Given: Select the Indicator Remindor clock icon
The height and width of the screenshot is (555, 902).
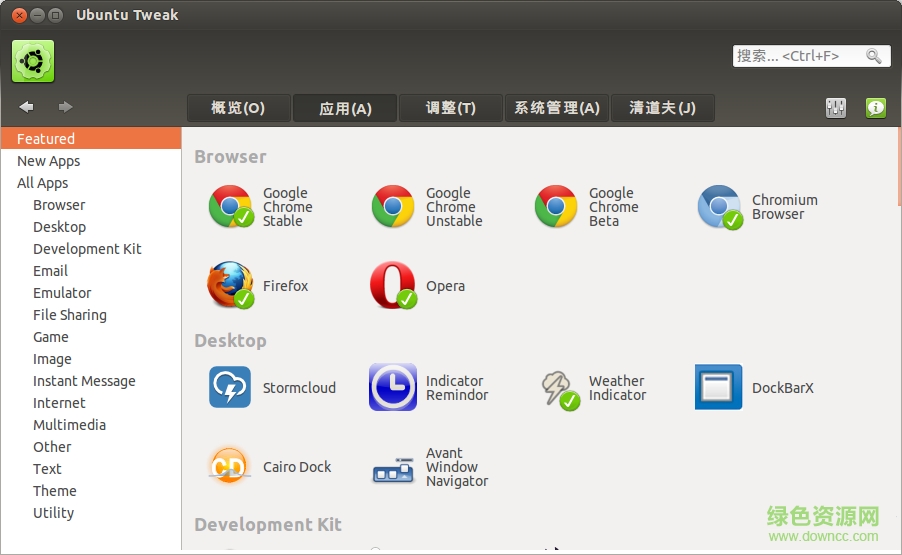Looking at the screenshot, I should (393, 387).
